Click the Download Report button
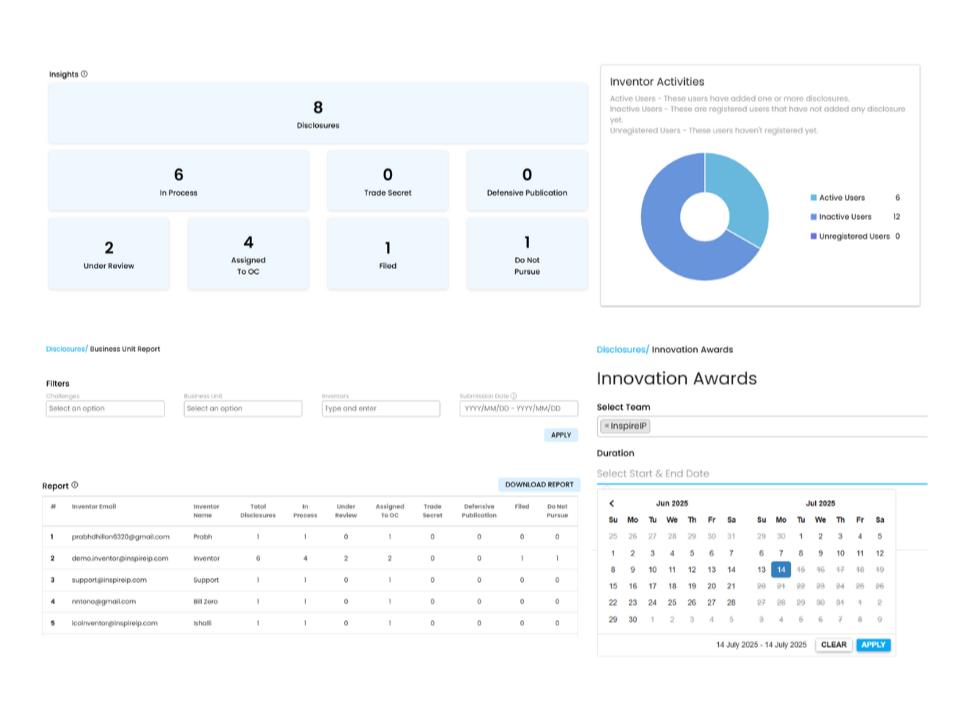960x720 pixels. [x=539, y=485]
